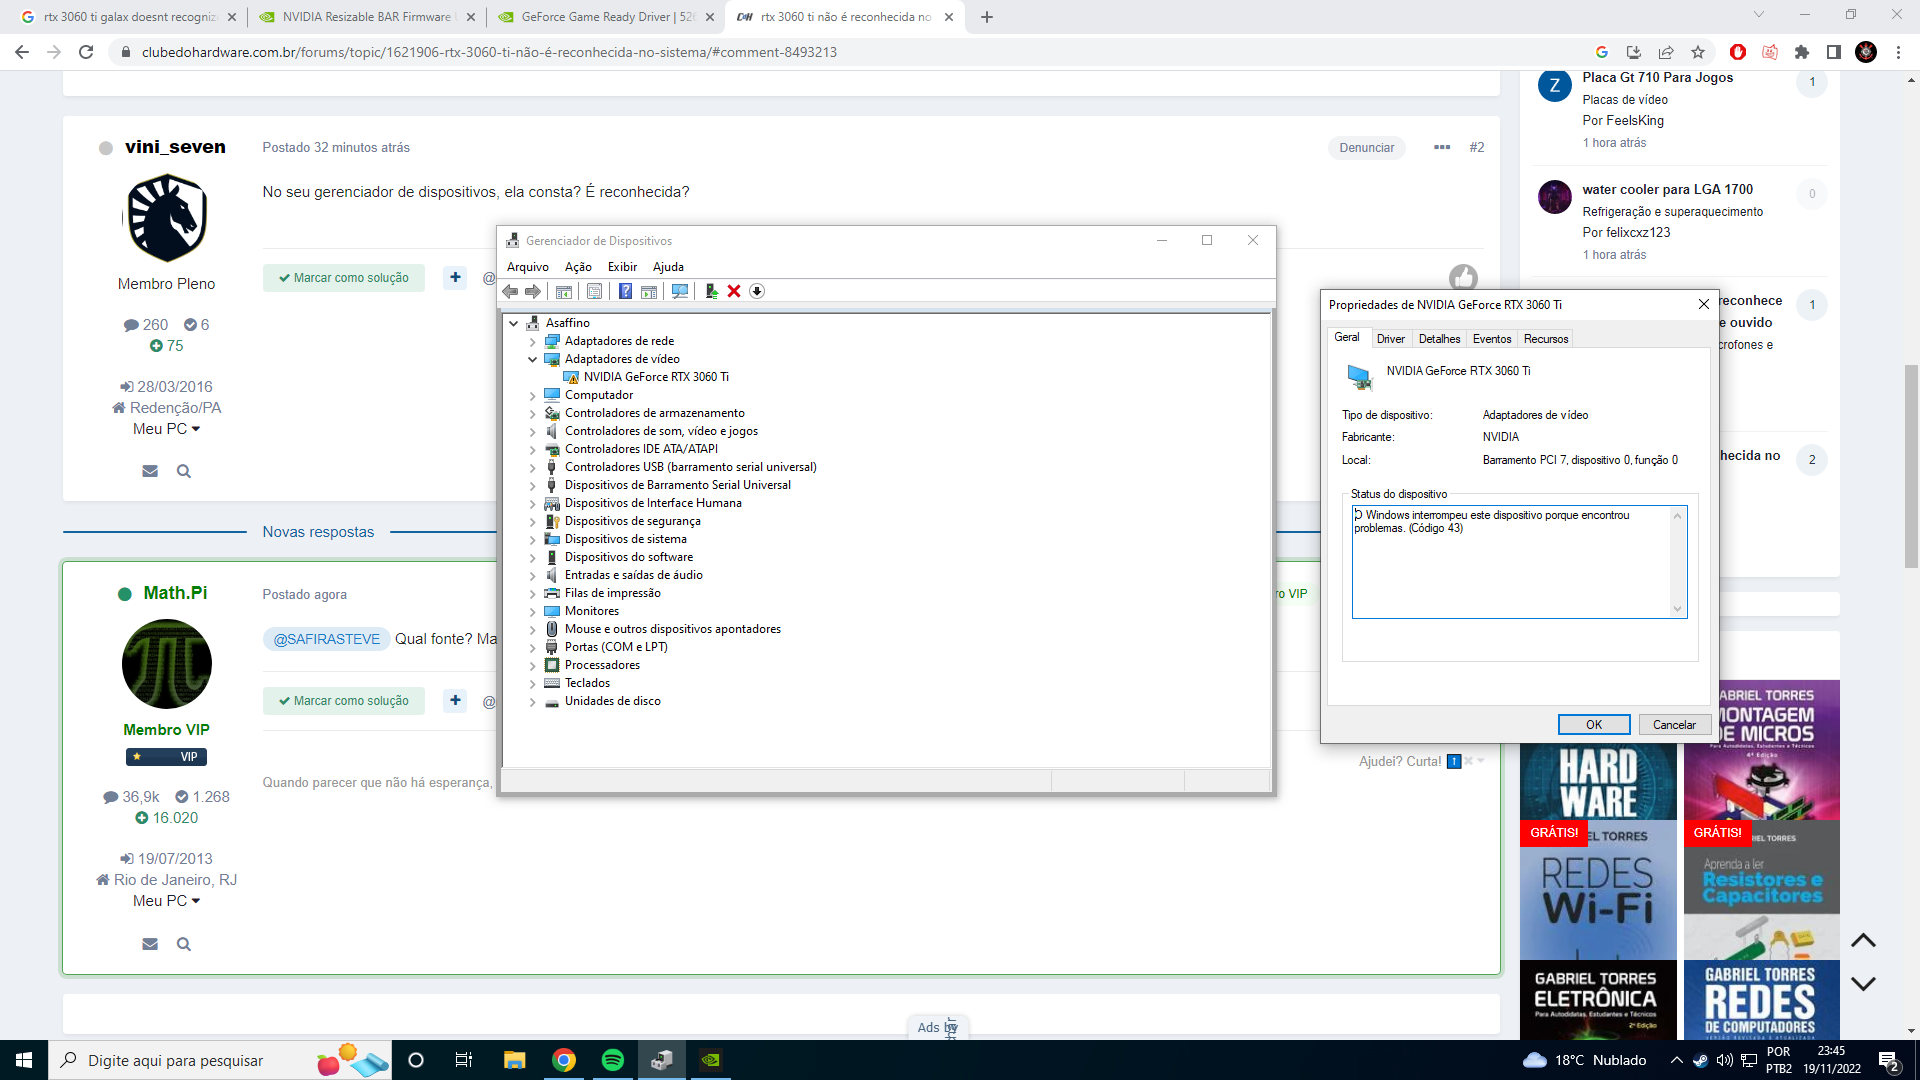Screen dimensions: 1920x1080
Task: Open Windows Start menu
Action: (24, 1060)
